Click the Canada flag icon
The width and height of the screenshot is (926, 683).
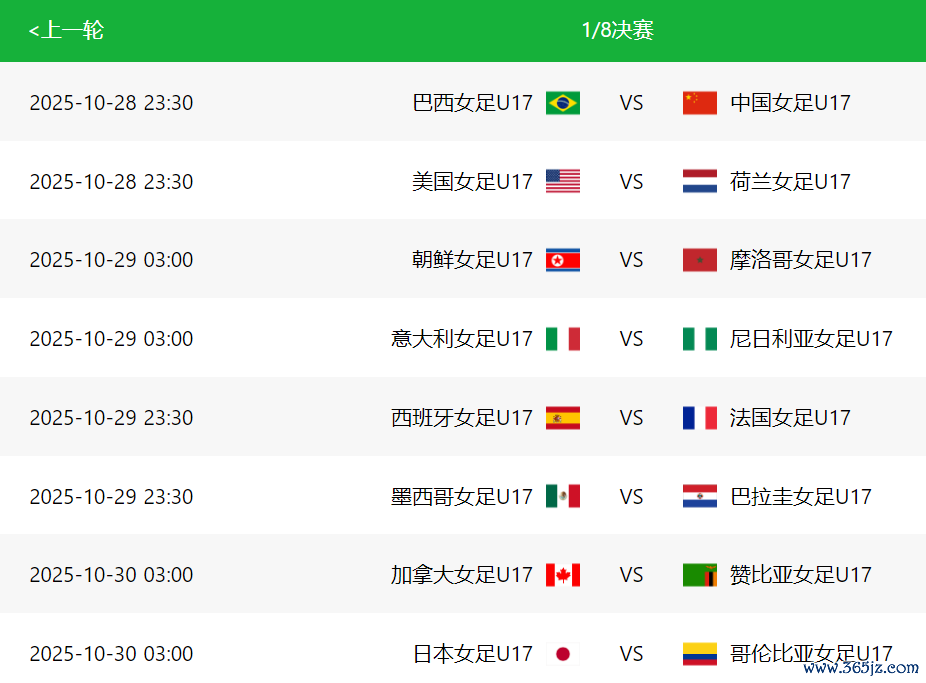pos(562,575)
